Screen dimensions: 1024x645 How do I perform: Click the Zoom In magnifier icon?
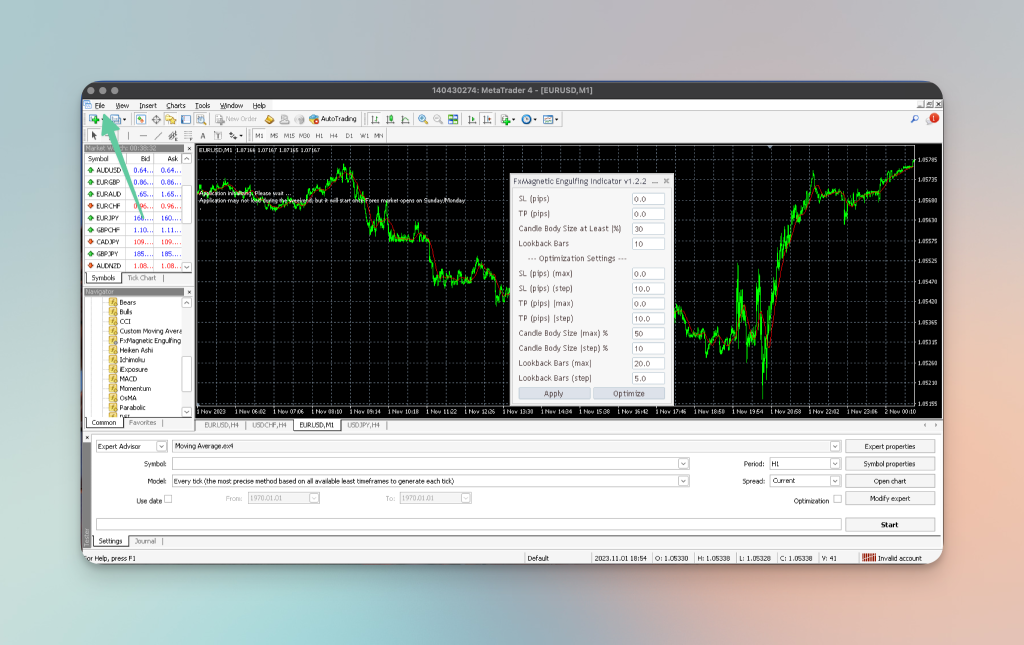pos(423,119)
